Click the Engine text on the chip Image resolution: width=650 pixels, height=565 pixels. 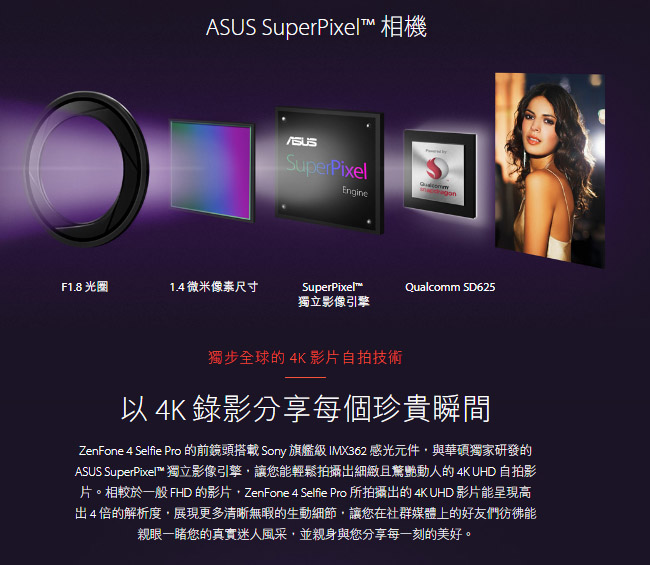click(355, 192)
